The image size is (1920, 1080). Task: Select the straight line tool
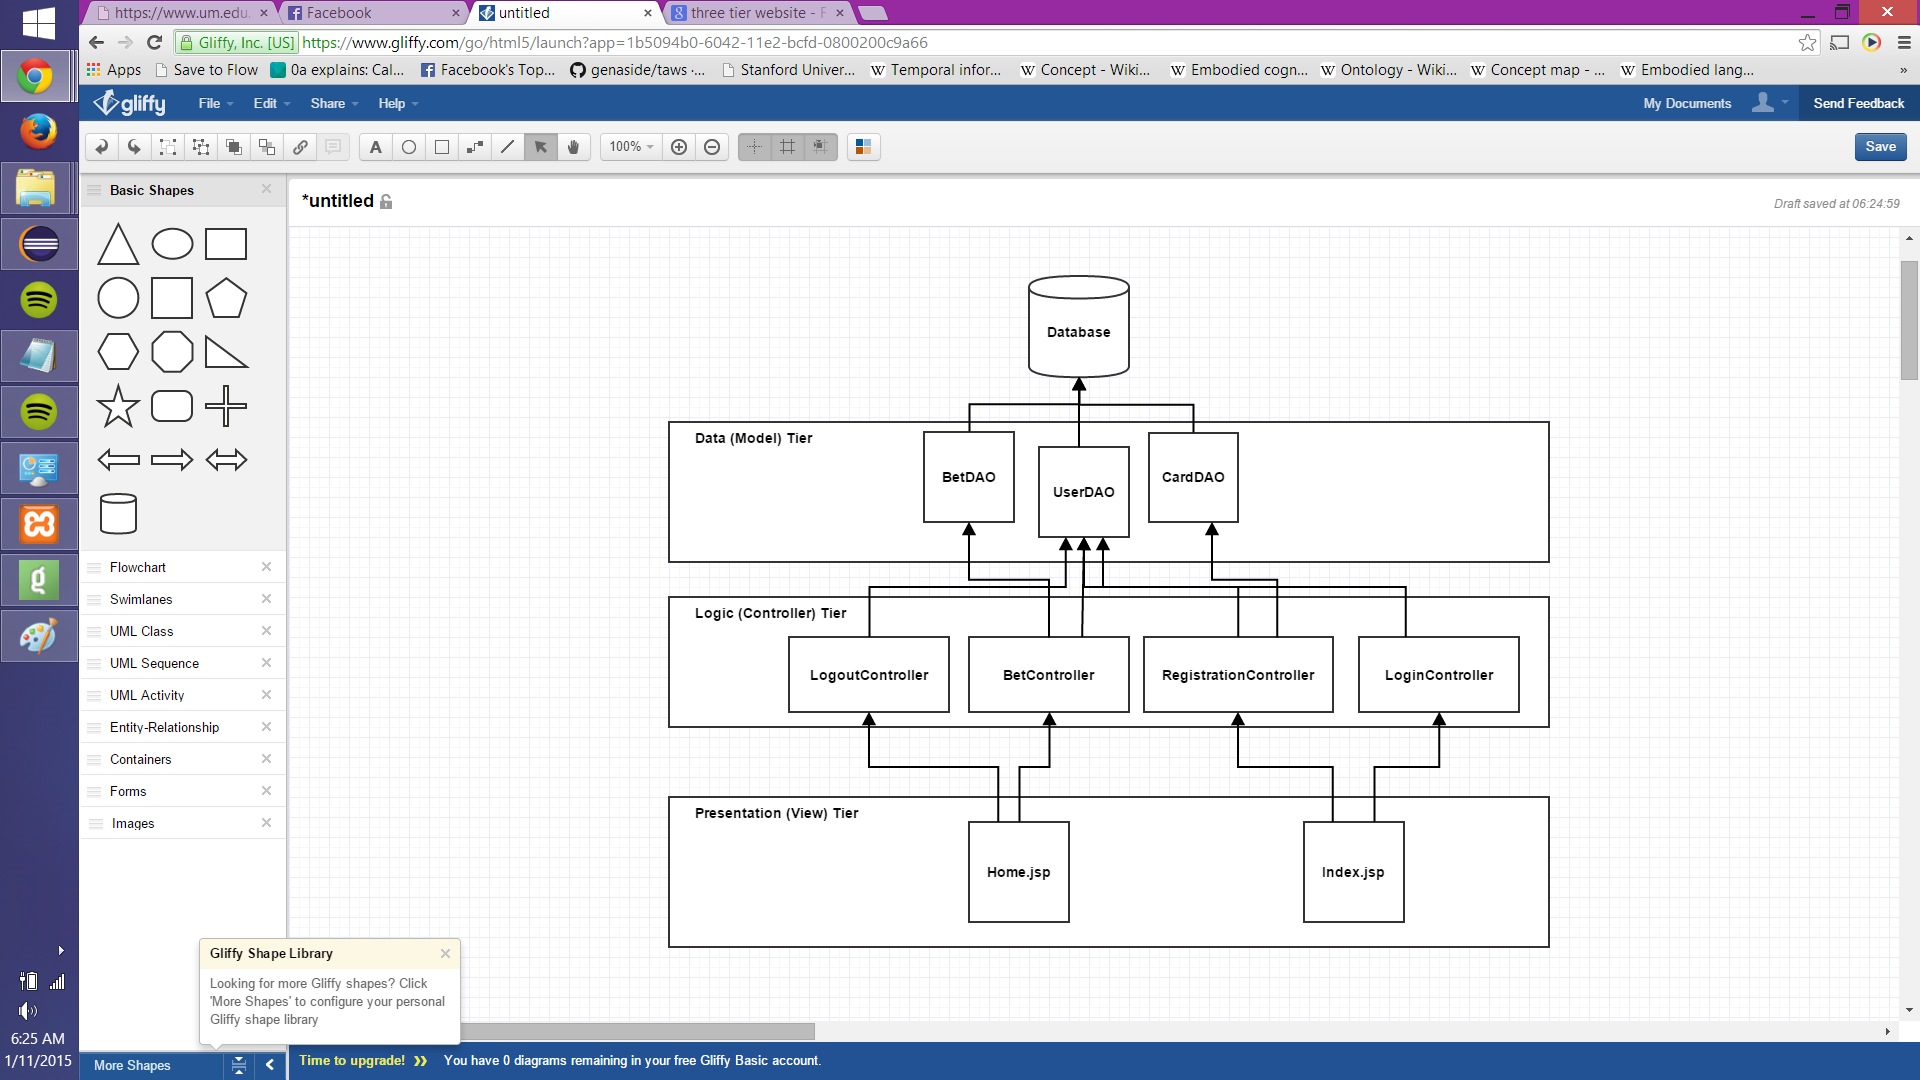(508, 147)
